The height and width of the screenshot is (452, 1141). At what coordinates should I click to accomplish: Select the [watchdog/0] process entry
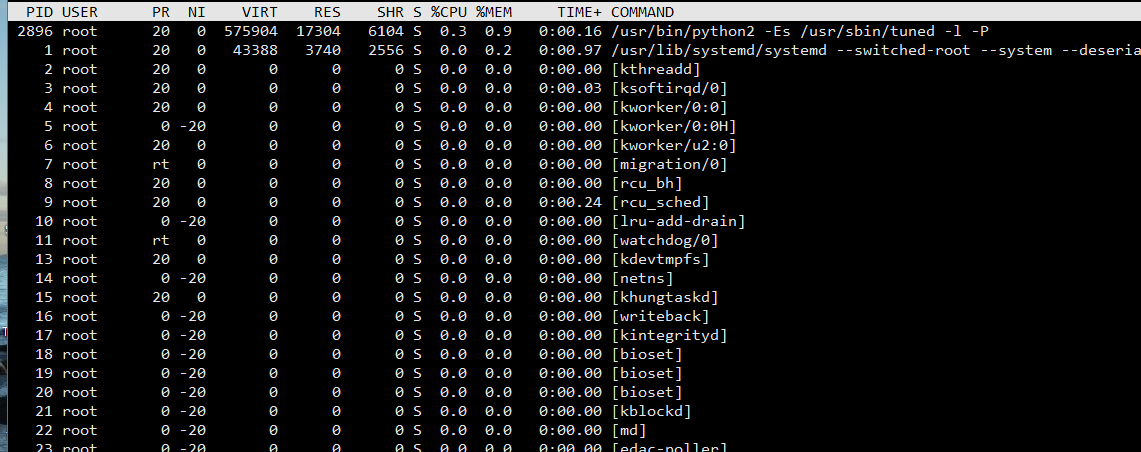664,240
